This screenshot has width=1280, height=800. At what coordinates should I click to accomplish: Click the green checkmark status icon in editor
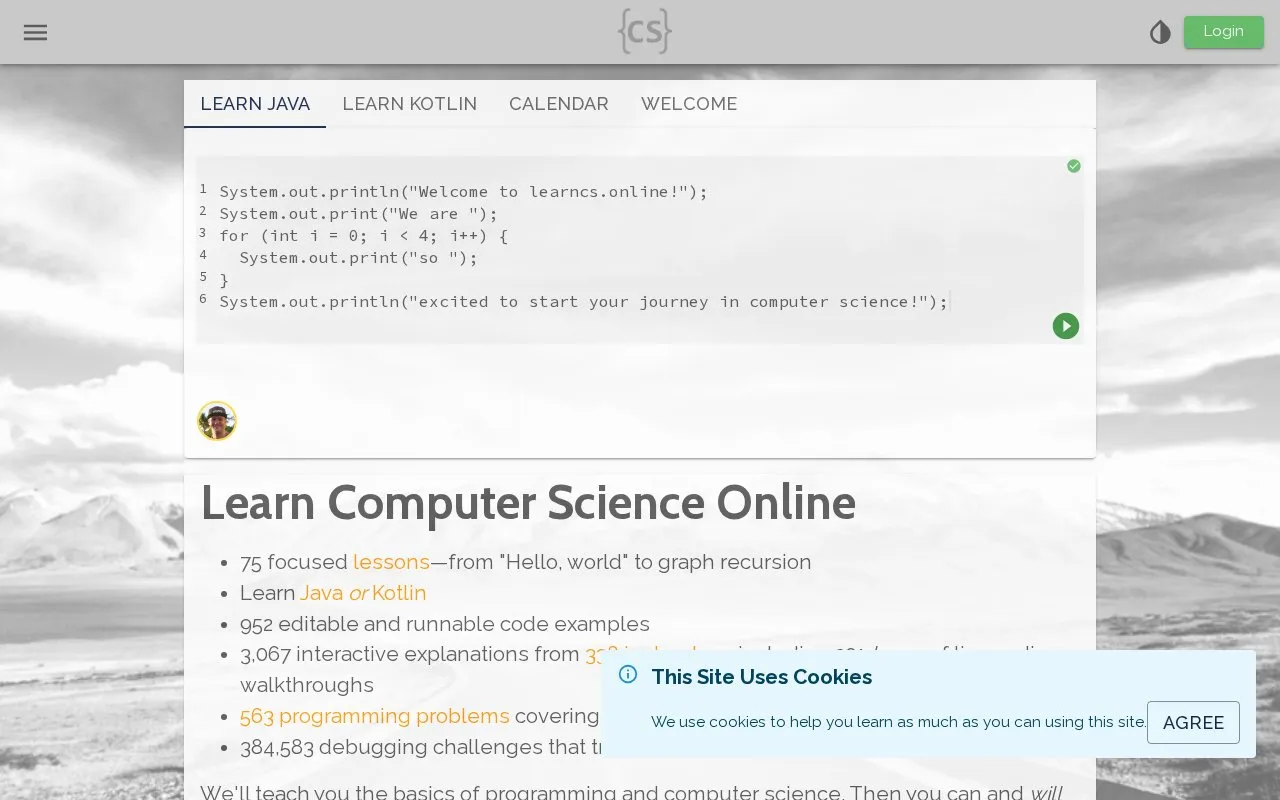[1074, 166]
